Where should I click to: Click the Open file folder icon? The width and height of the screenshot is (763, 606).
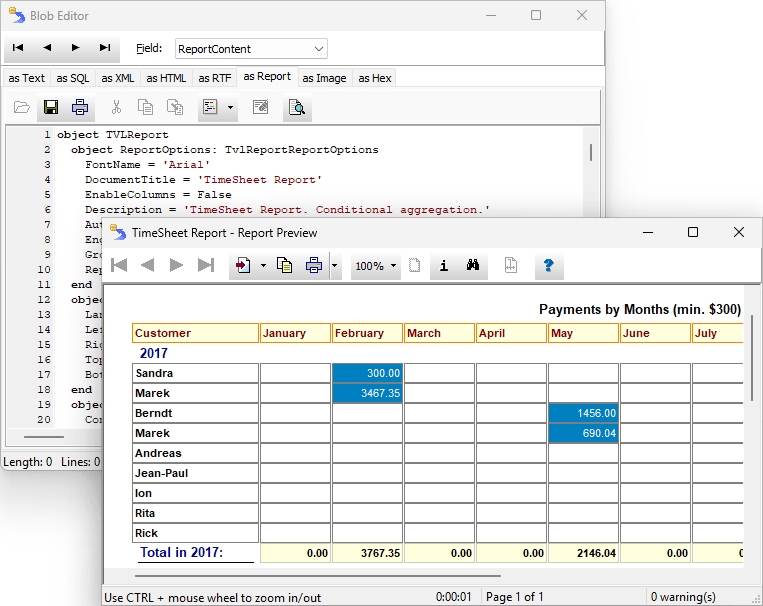coord(22,107)
